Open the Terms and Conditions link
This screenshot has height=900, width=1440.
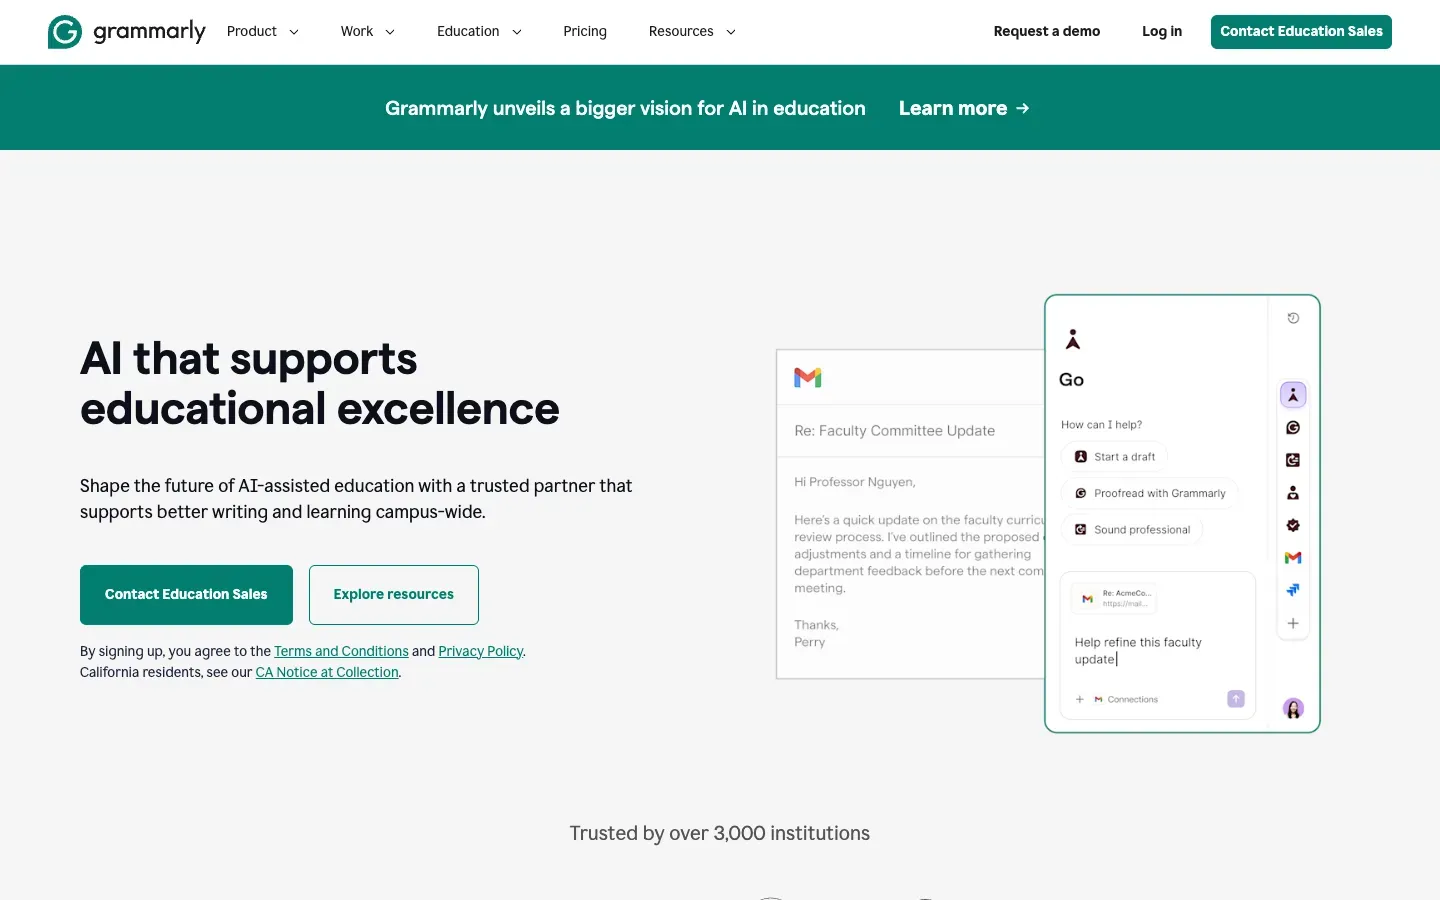click(x=341, y=651)
